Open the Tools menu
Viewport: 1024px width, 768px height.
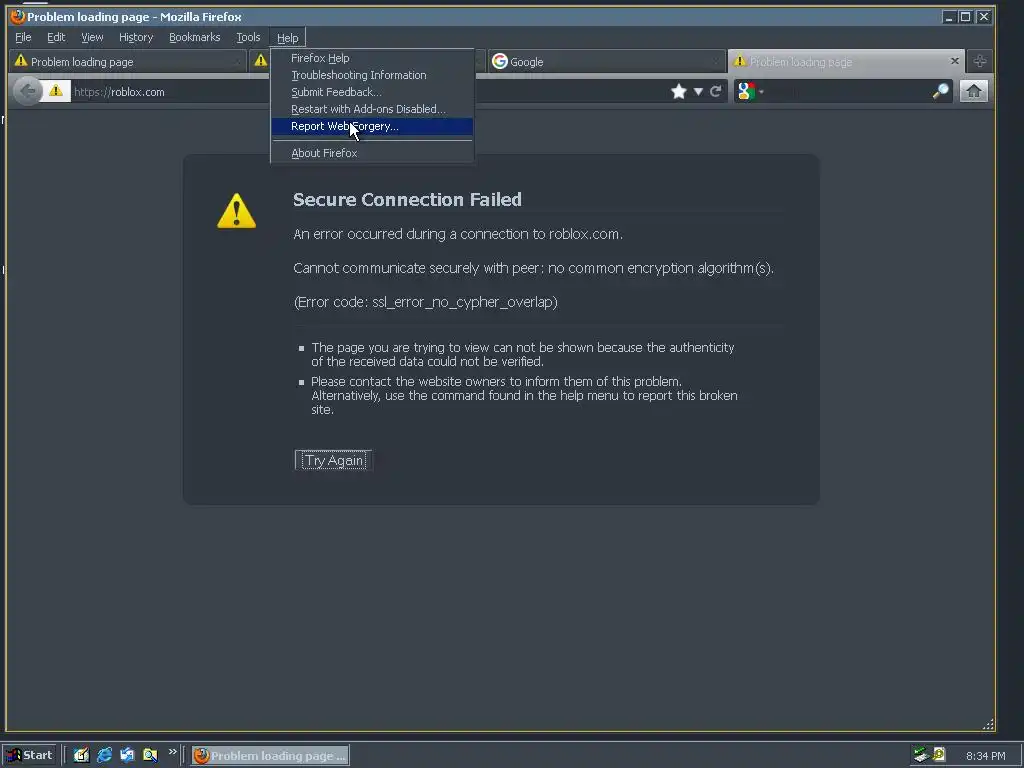point(248,37)
